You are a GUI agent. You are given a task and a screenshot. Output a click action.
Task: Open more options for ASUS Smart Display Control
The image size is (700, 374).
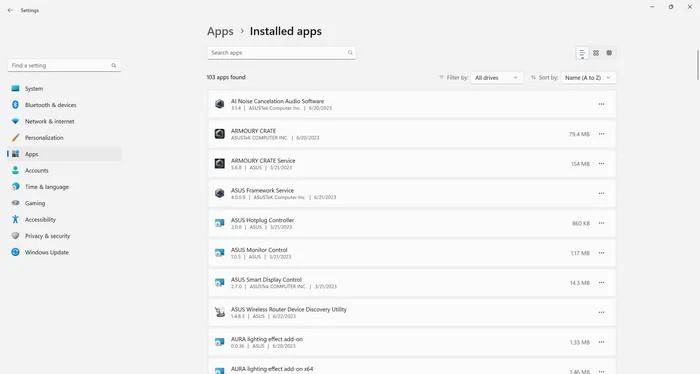coord(601,283)
